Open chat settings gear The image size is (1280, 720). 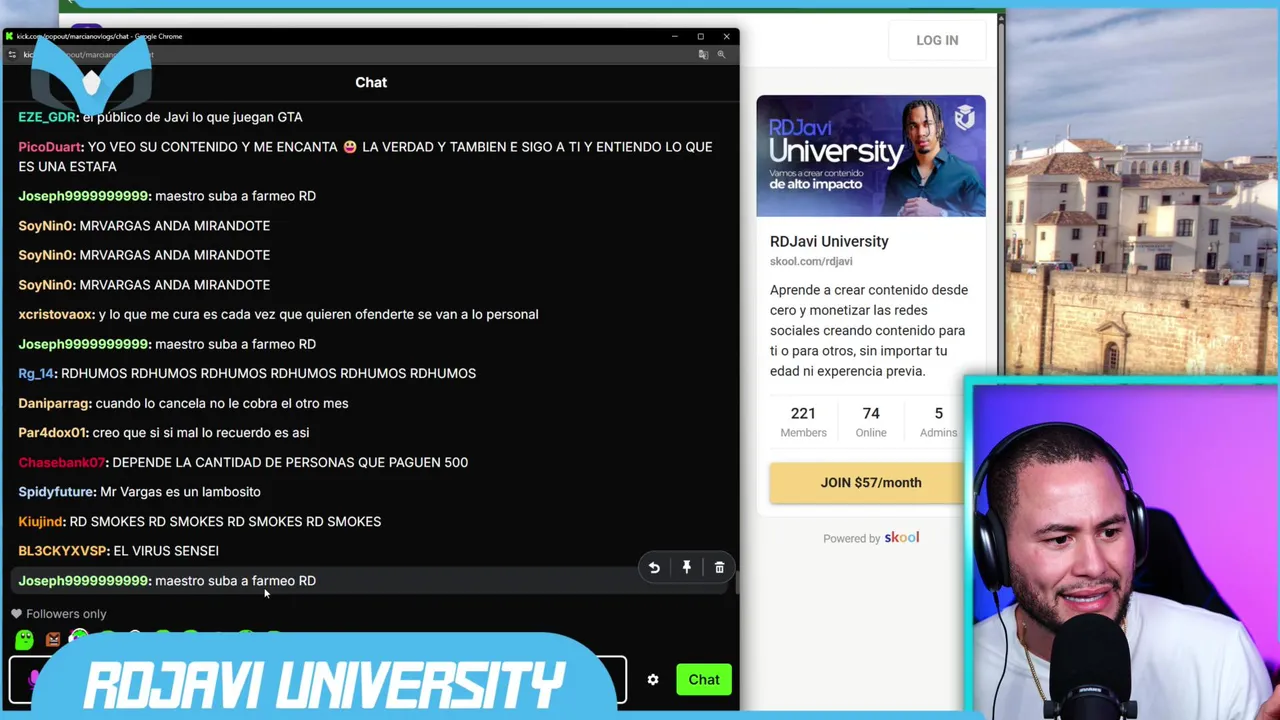point(653,680)
